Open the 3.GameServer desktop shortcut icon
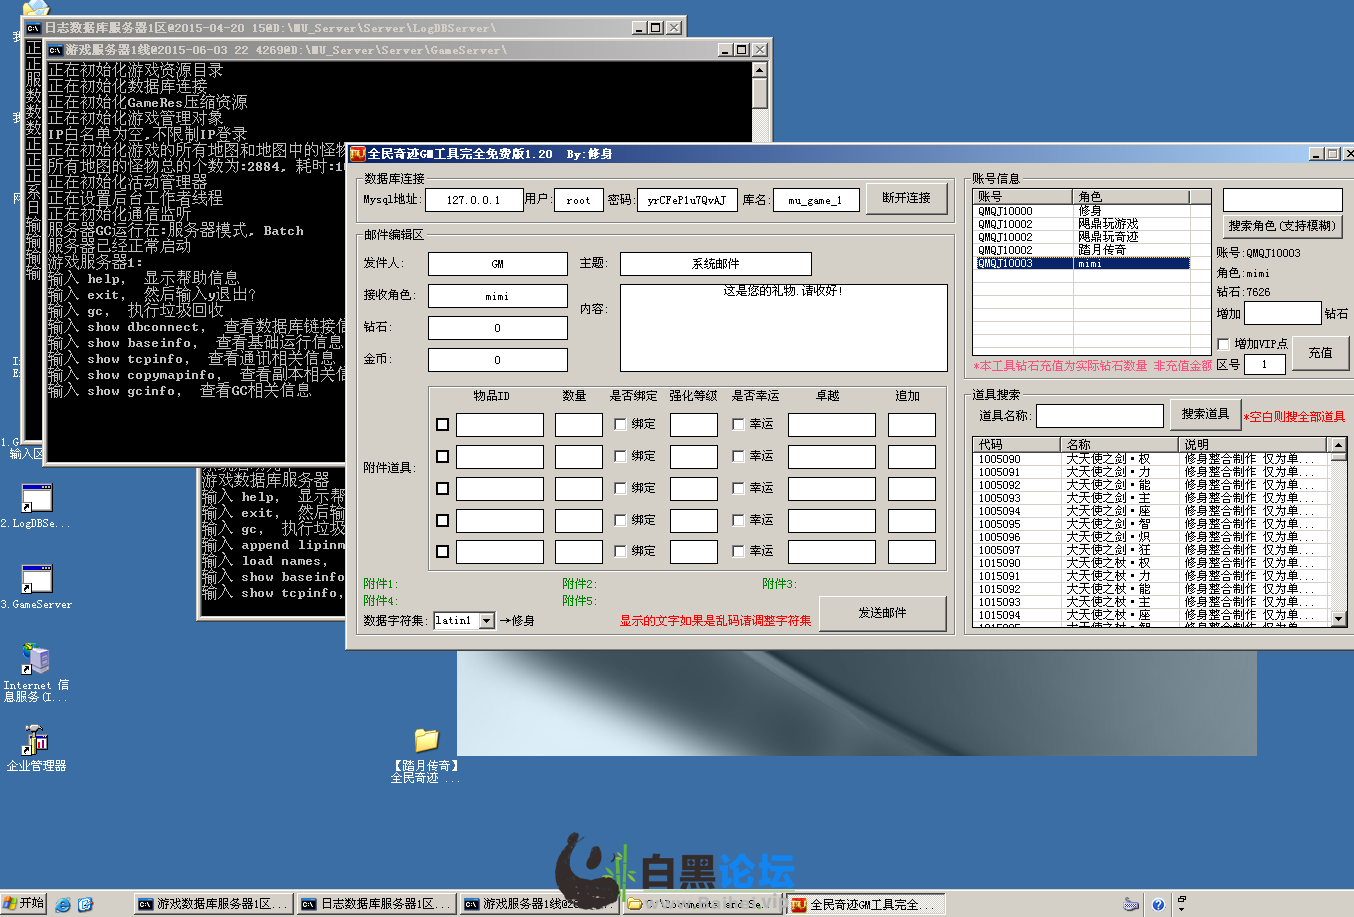The width and height of the screenshot is (1354, 917). point(37,580)
